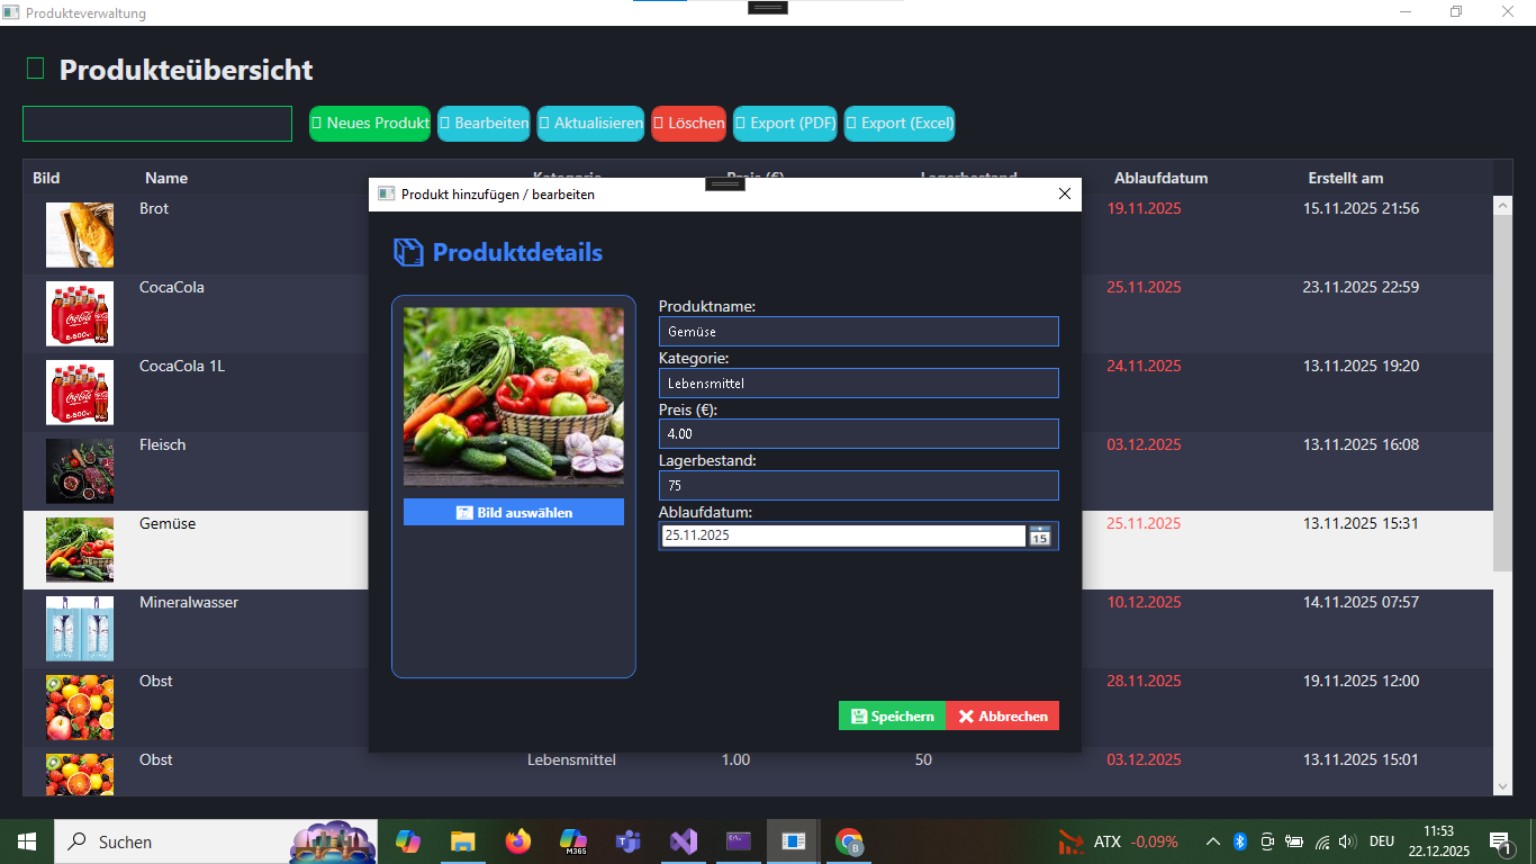Open Firefox from the taskbar
The image size is (1536, 864).
pyautogui.click(x=518, y=842)
